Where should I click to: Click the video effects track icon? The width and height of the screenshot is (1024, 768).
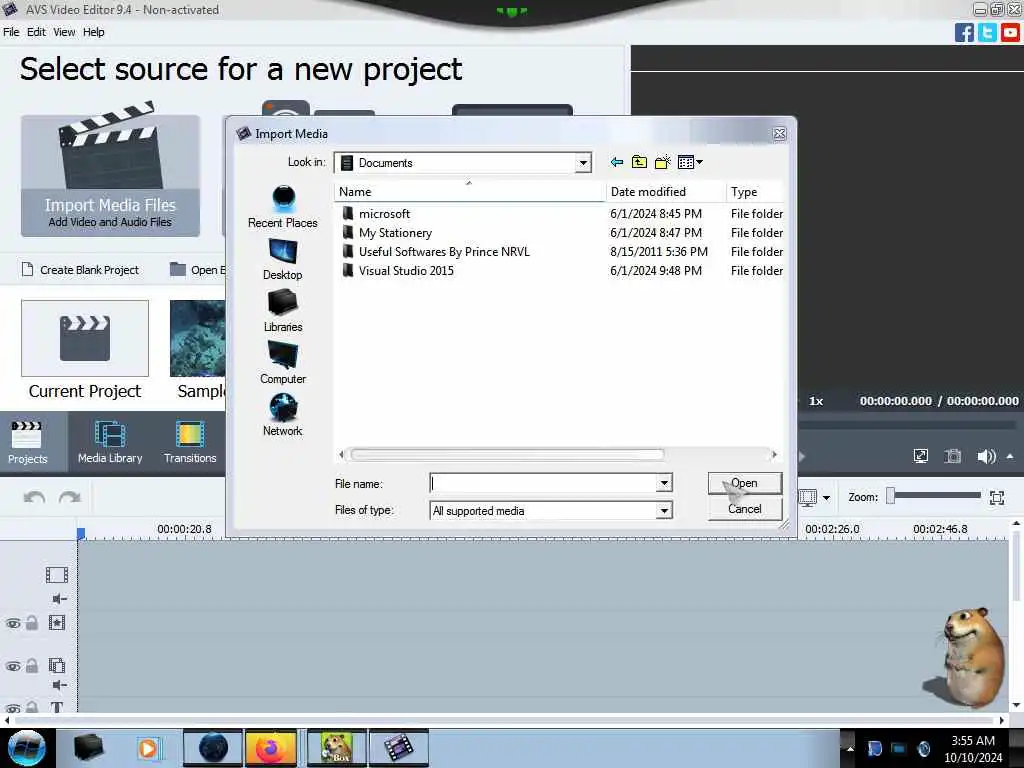pos(57,622)
